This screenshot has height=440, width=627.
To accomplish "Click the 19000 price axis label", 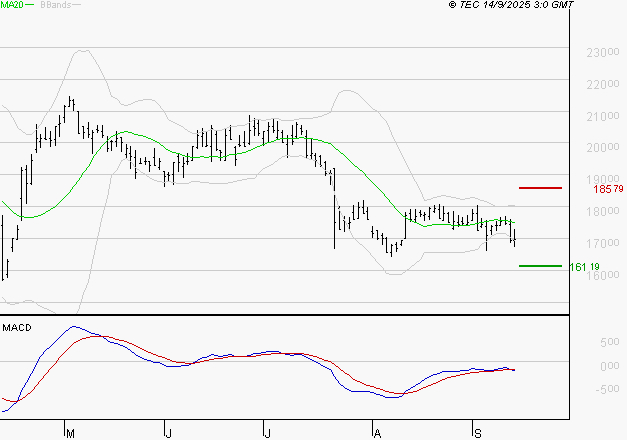I will [603, 178].
